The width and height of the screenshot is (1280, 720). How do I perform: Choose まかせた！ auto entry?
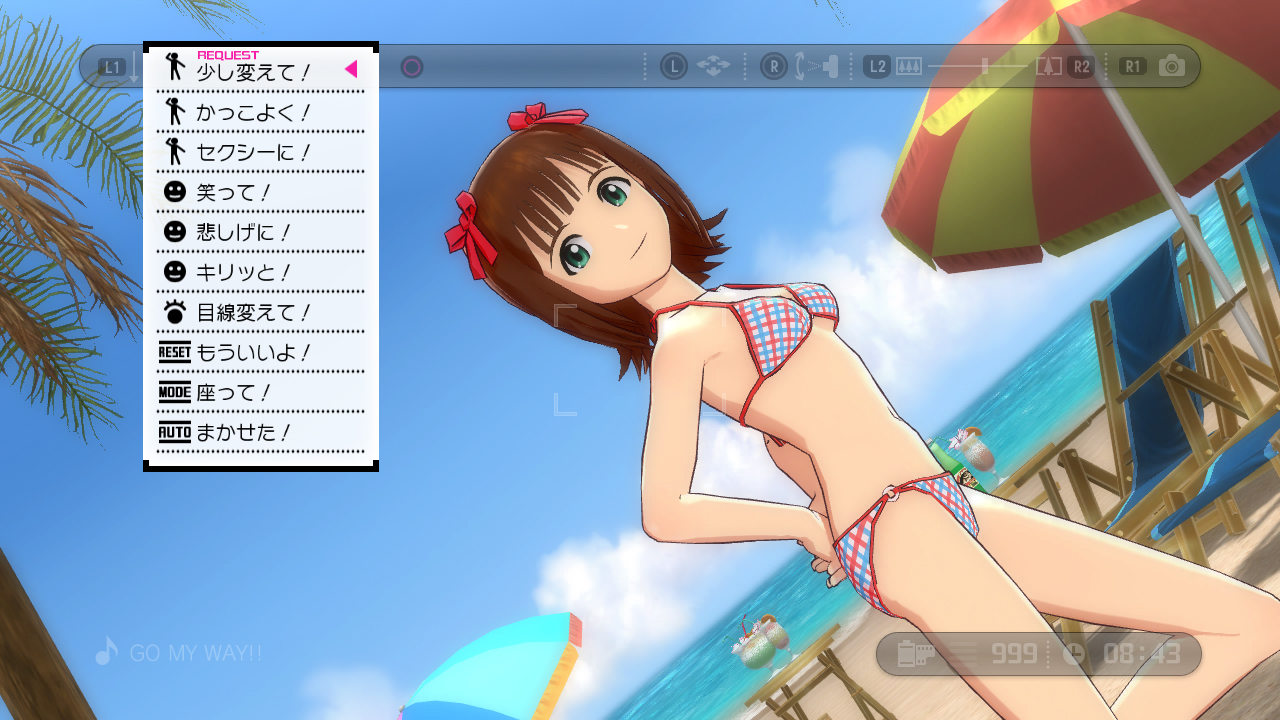coord(260,432)
